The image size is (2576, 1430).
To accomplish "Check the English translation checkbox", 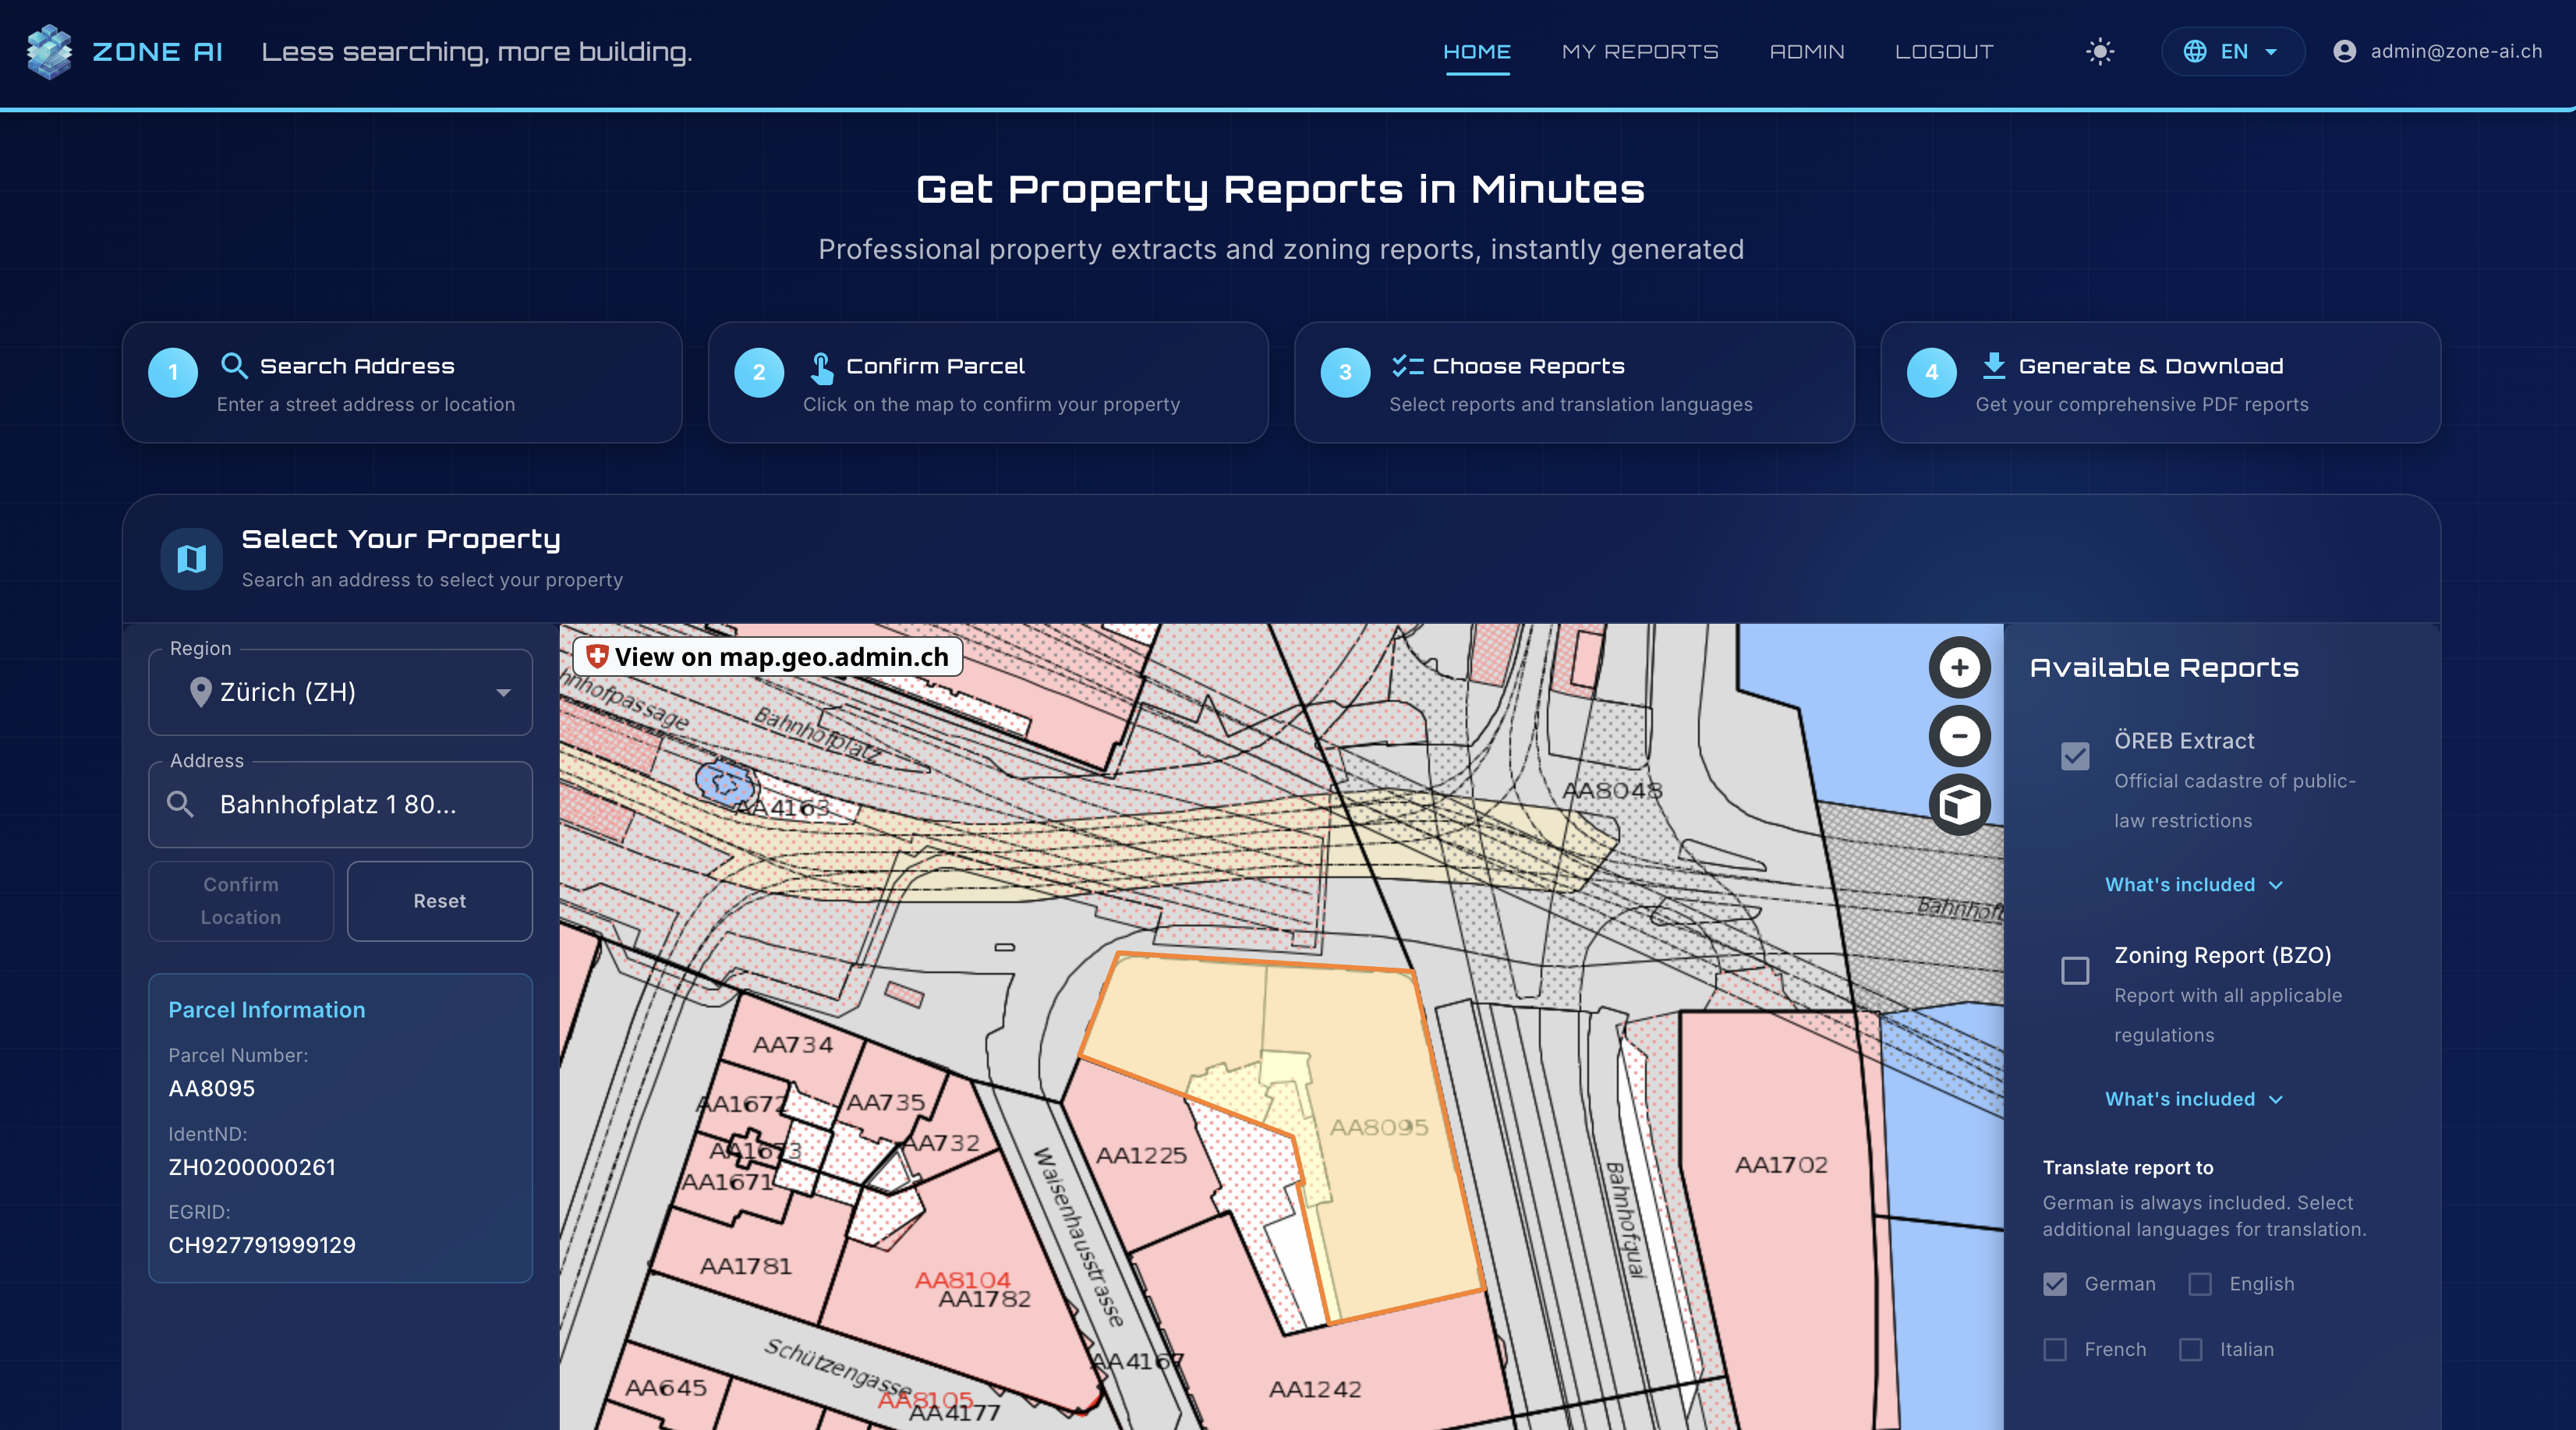I will (2200, 1284).
